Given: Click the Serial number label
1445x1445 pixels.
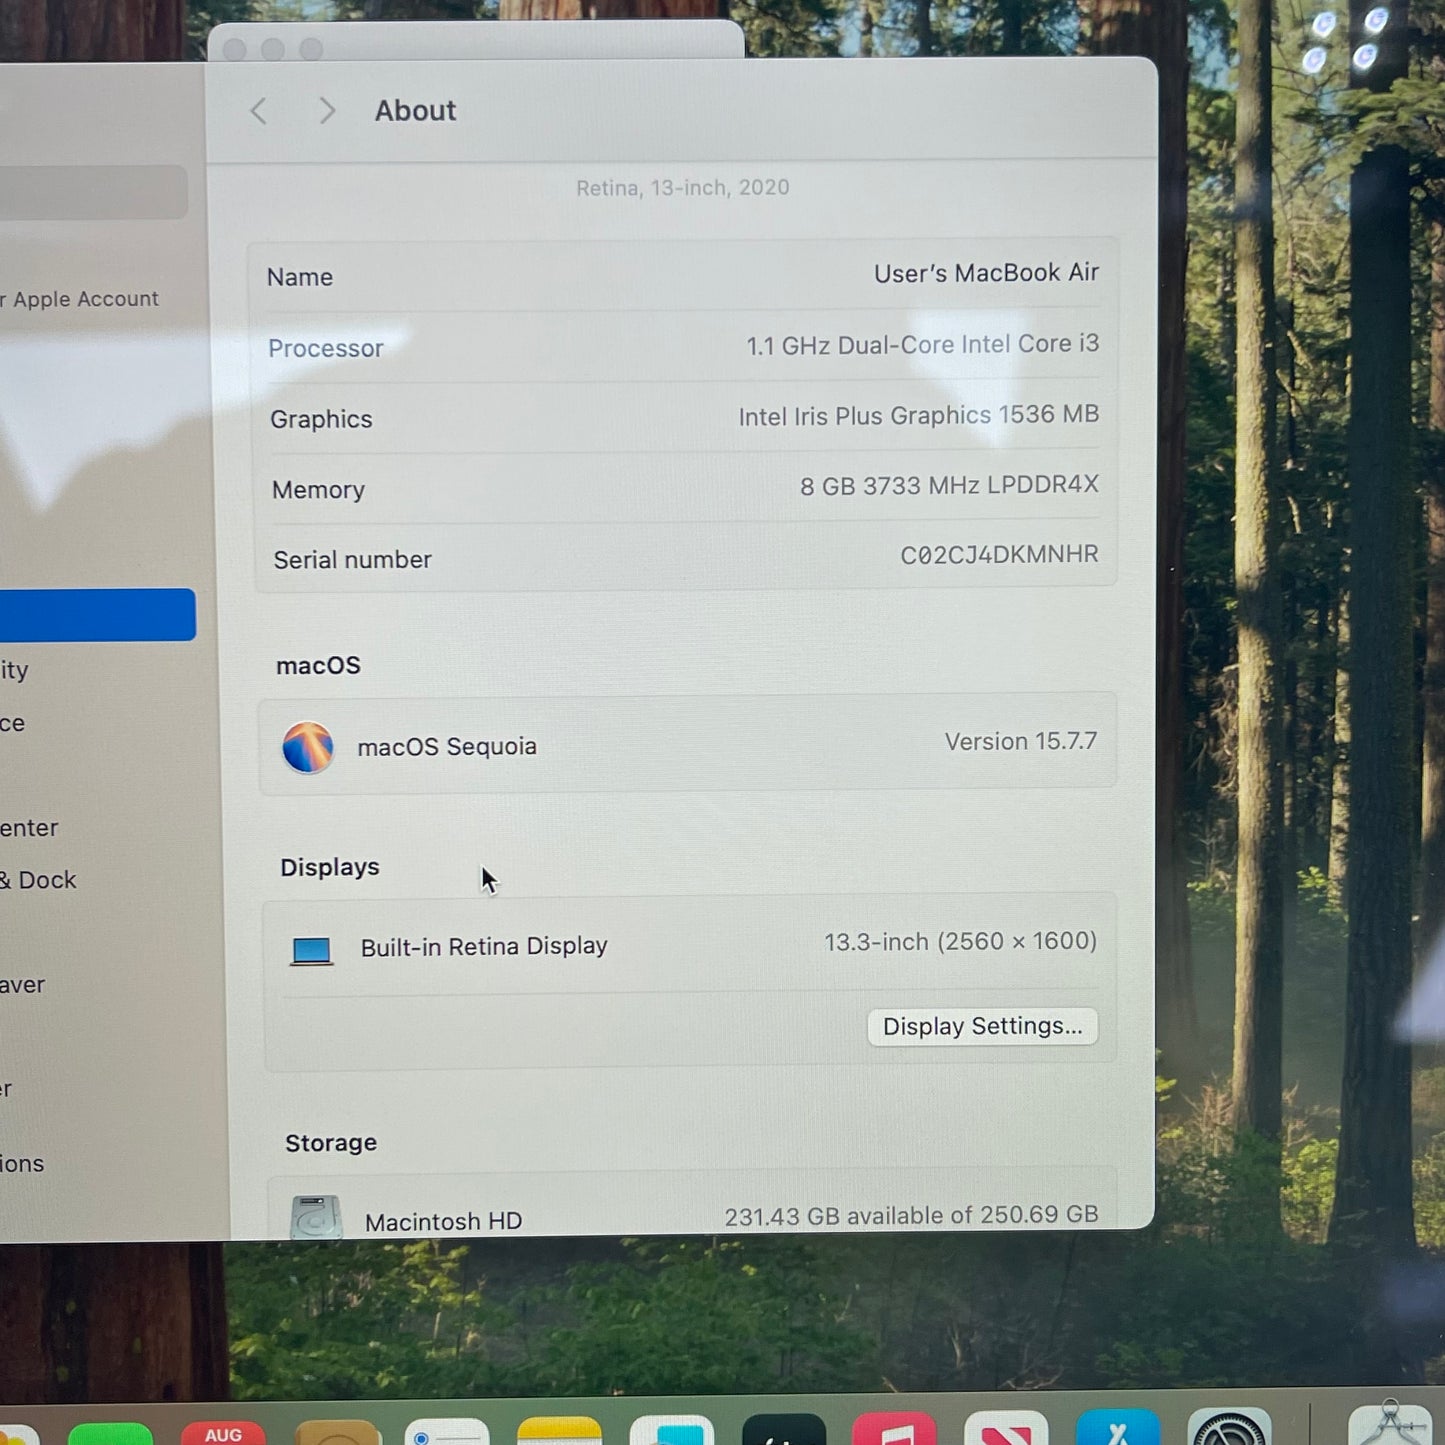Looking at the screenshot, I should tap(352, 560).
